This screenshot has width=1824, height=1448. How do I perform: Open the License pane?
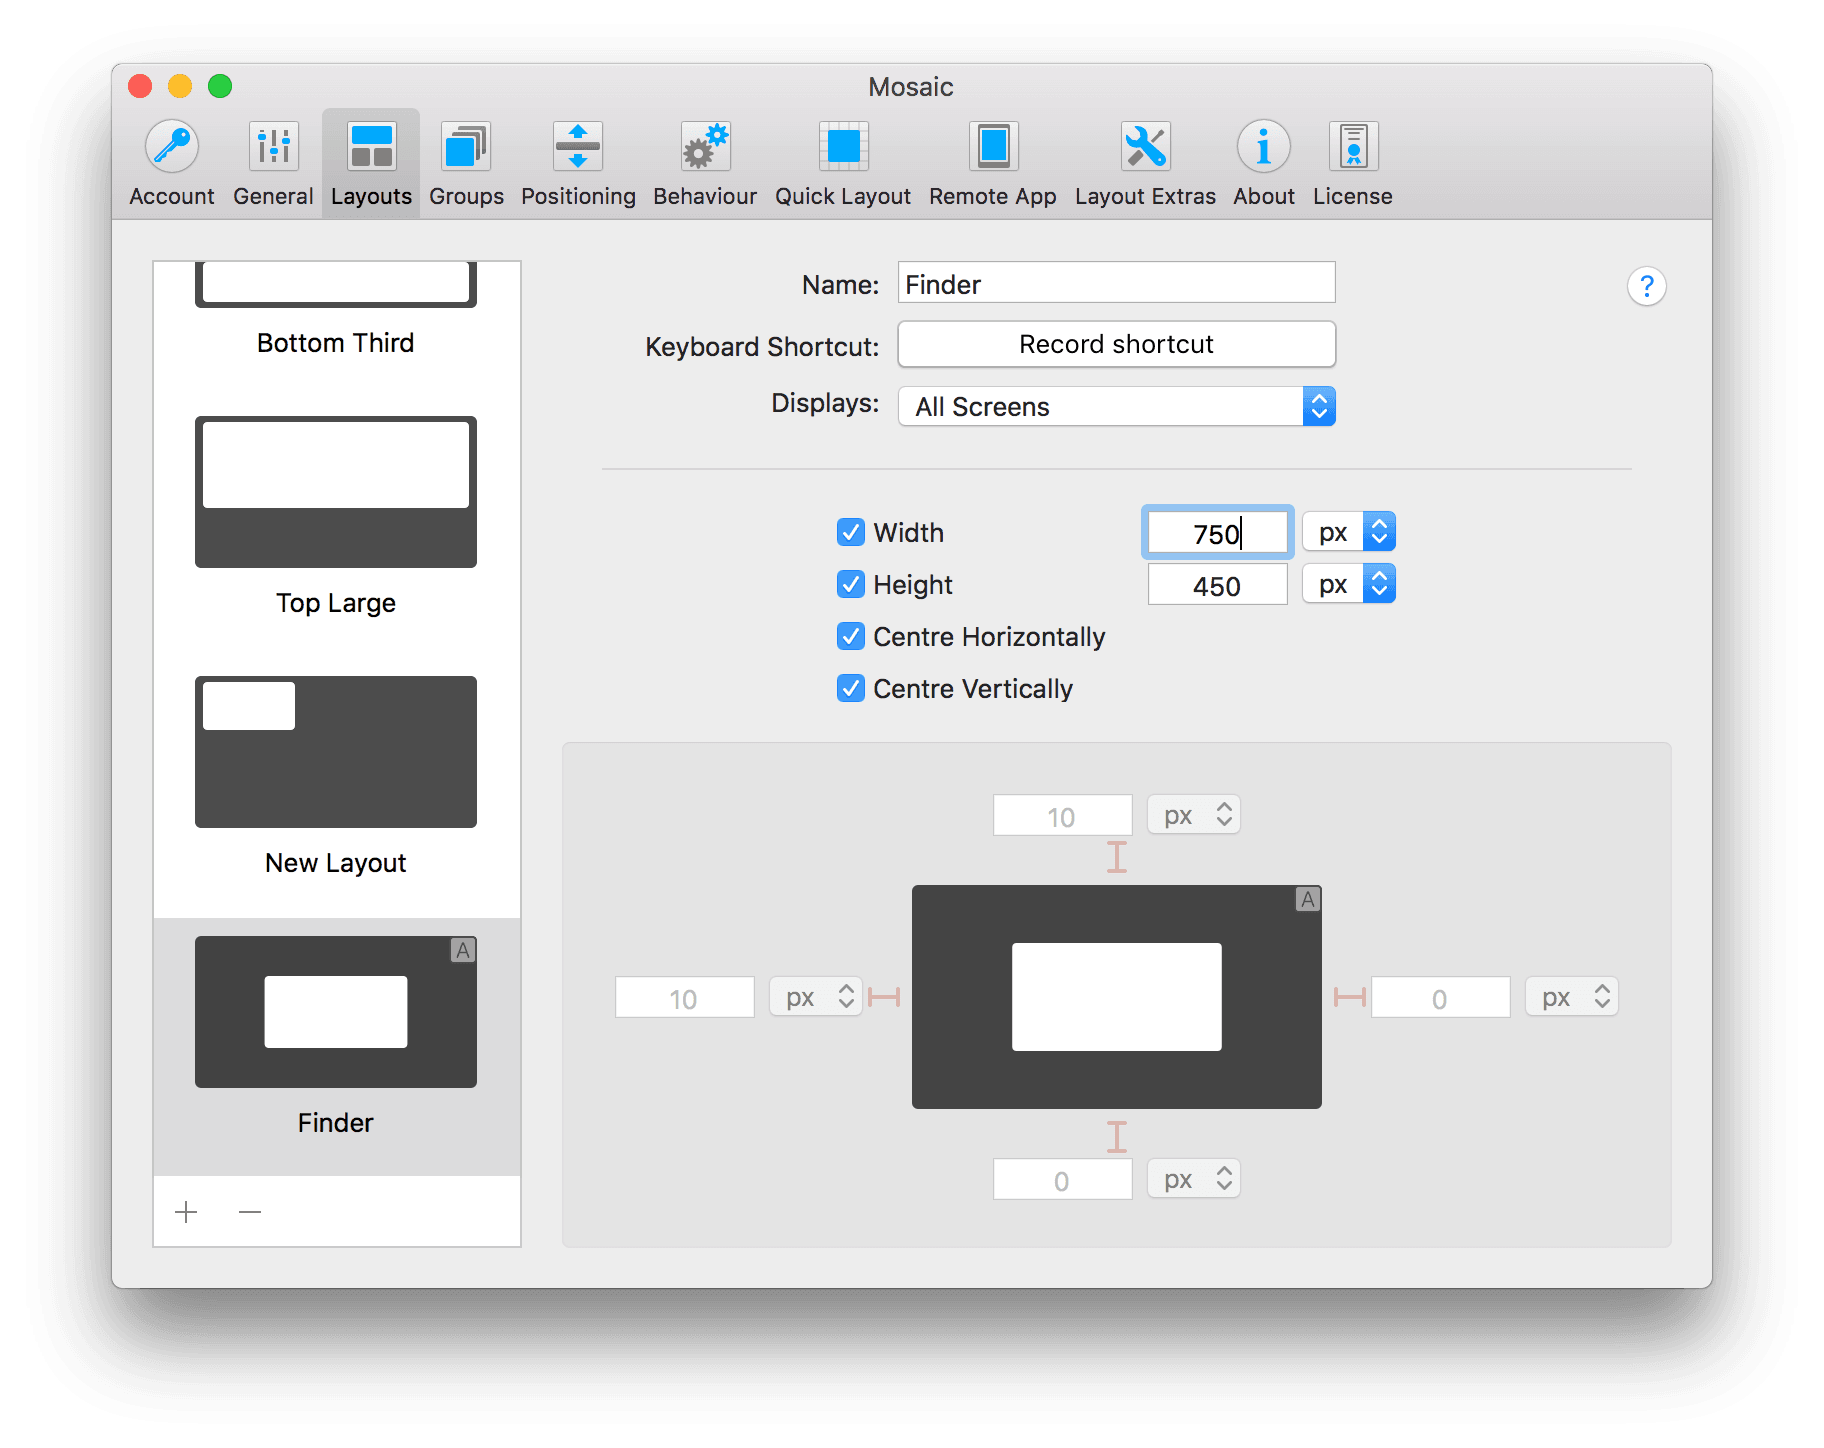[x=1351, y=160]
